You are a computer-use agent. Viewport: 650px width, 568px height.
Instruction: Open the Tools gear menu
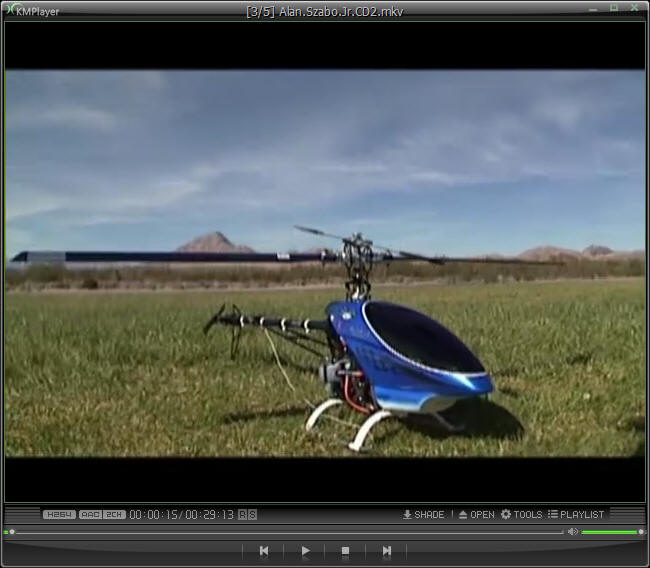pyautogui.click(x=521, y=514)
